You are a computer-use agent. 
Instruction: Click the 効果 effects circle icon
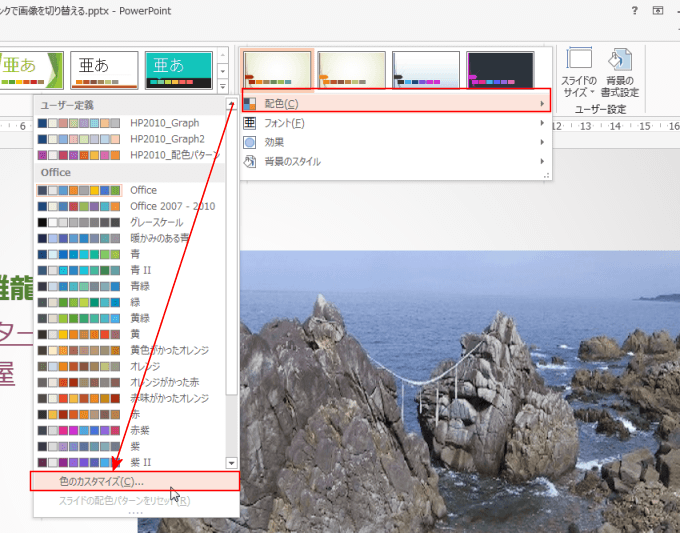click(x=250, y=142)
